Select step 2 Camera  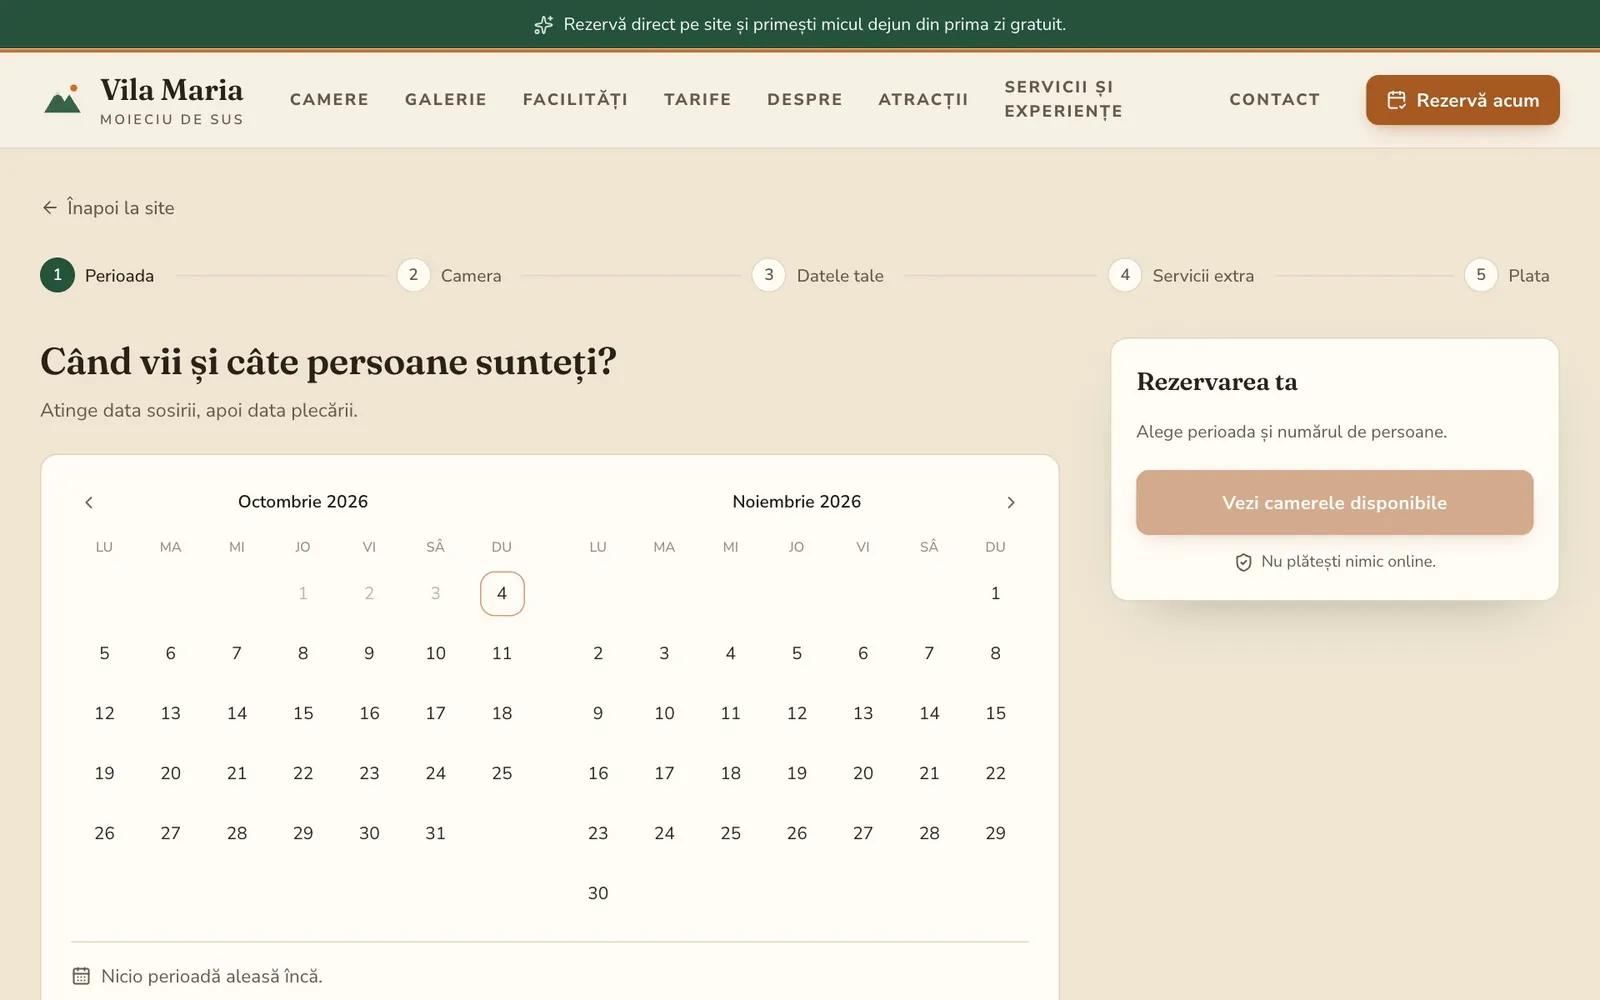449,275
